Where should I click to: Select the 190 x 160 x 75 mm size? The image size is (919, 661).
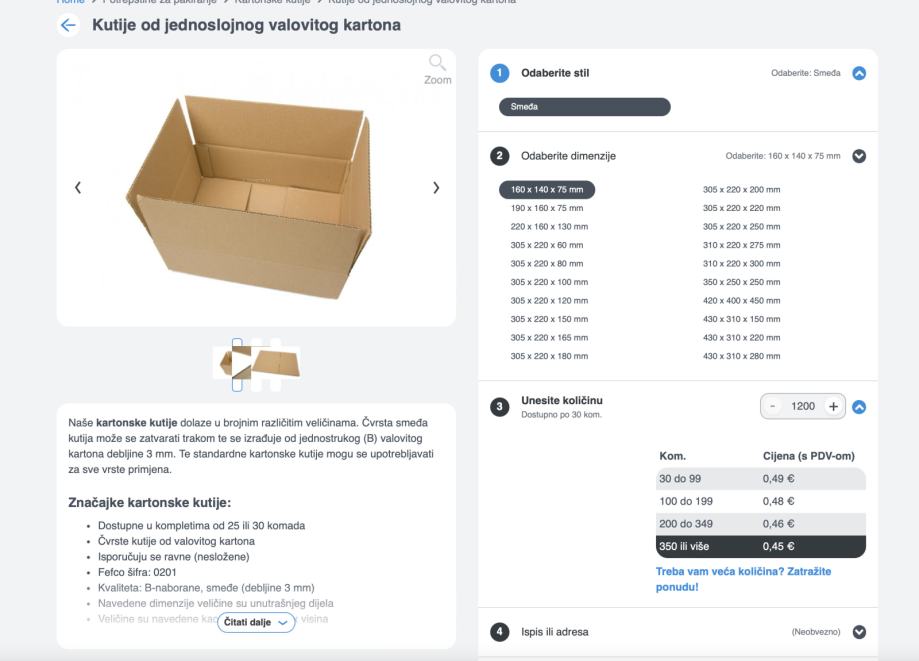point(546,208)
